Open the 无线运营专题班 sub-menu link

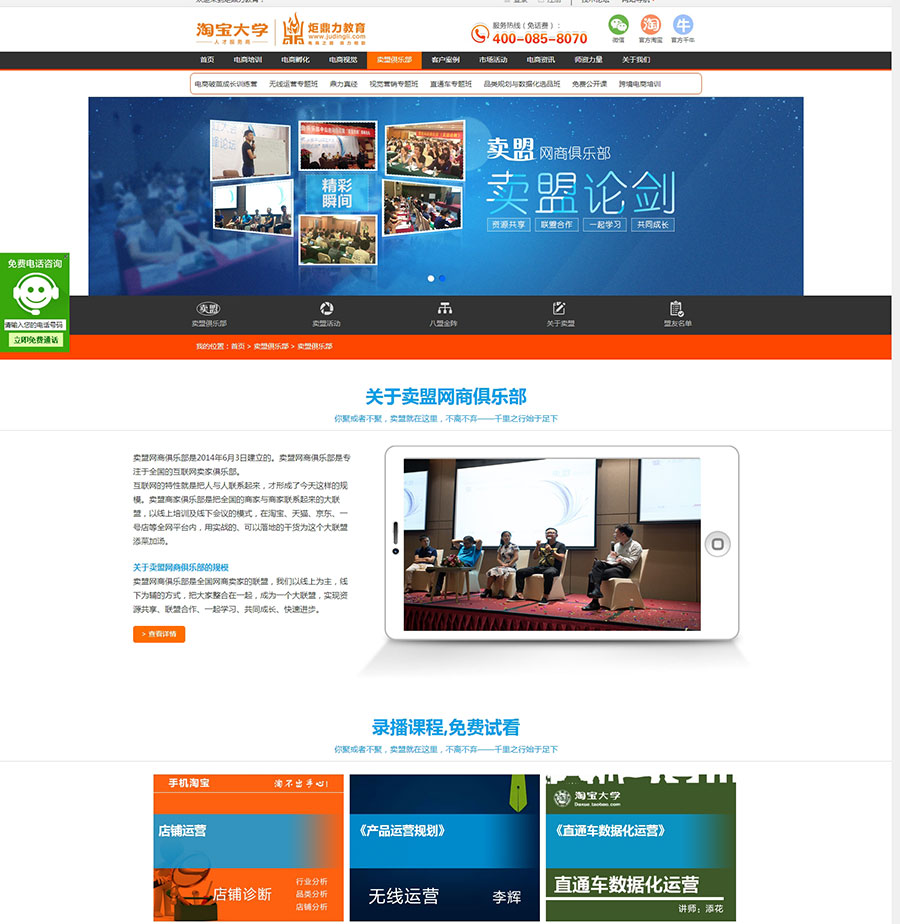click(x=293, y=84)
